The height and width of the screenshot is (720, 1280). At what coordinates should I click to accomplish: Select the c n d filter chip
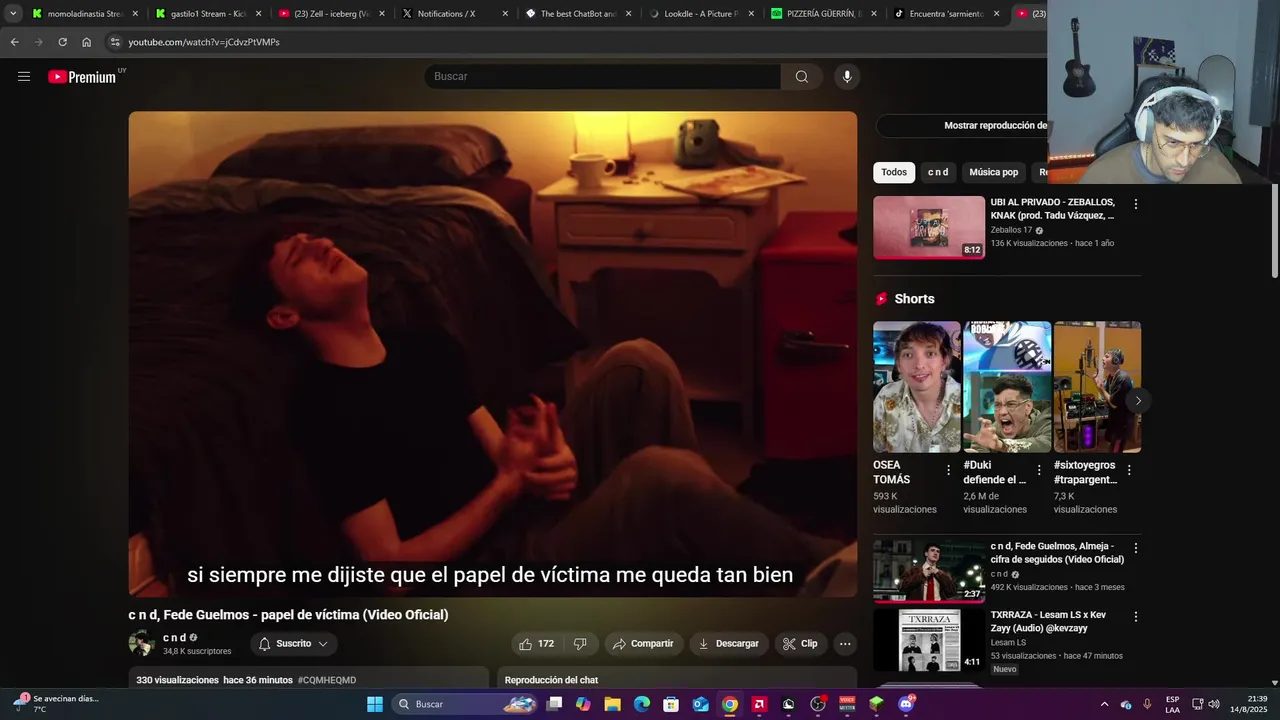[938, 172]
